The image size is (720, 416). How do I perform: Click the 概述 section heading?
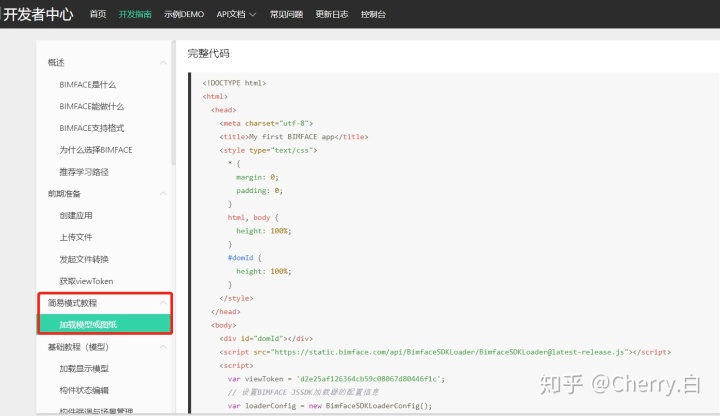(56, 62)
